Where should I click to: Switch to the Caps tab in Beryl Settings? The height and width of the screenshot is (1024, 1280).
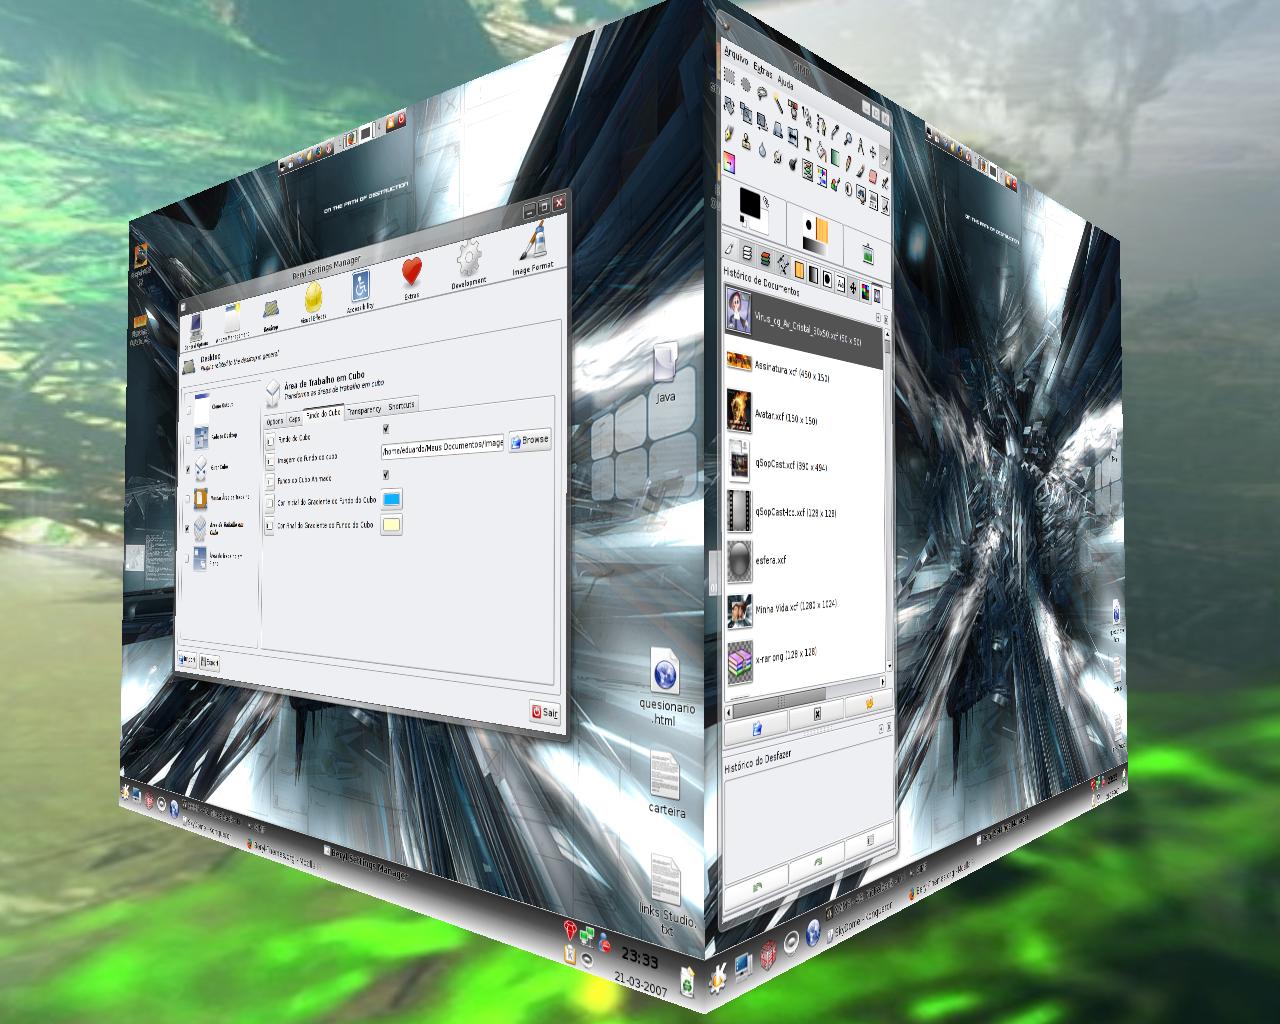pyautogui.click(x=294, y=419)
